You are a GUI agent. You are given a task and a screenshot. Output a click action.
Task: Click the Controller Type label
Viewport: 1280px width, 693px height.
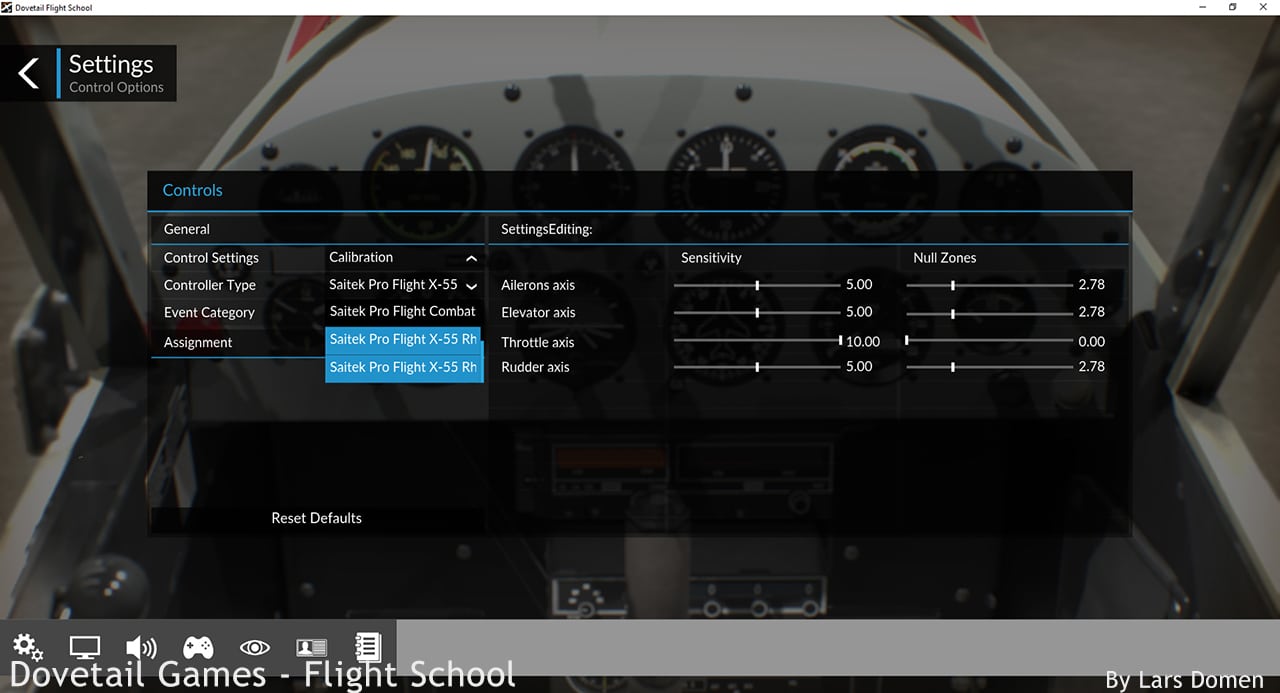point(210,286)
